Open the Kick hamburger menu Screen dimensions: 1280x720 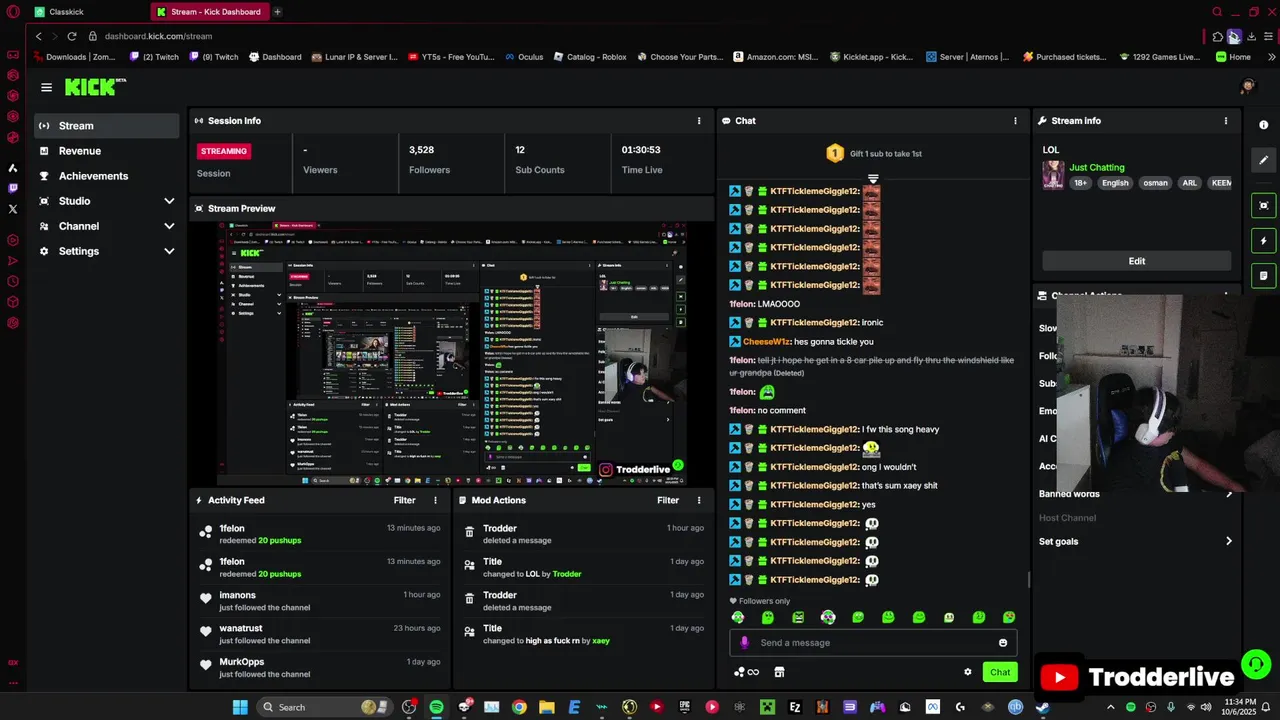(x=46, y=87)
